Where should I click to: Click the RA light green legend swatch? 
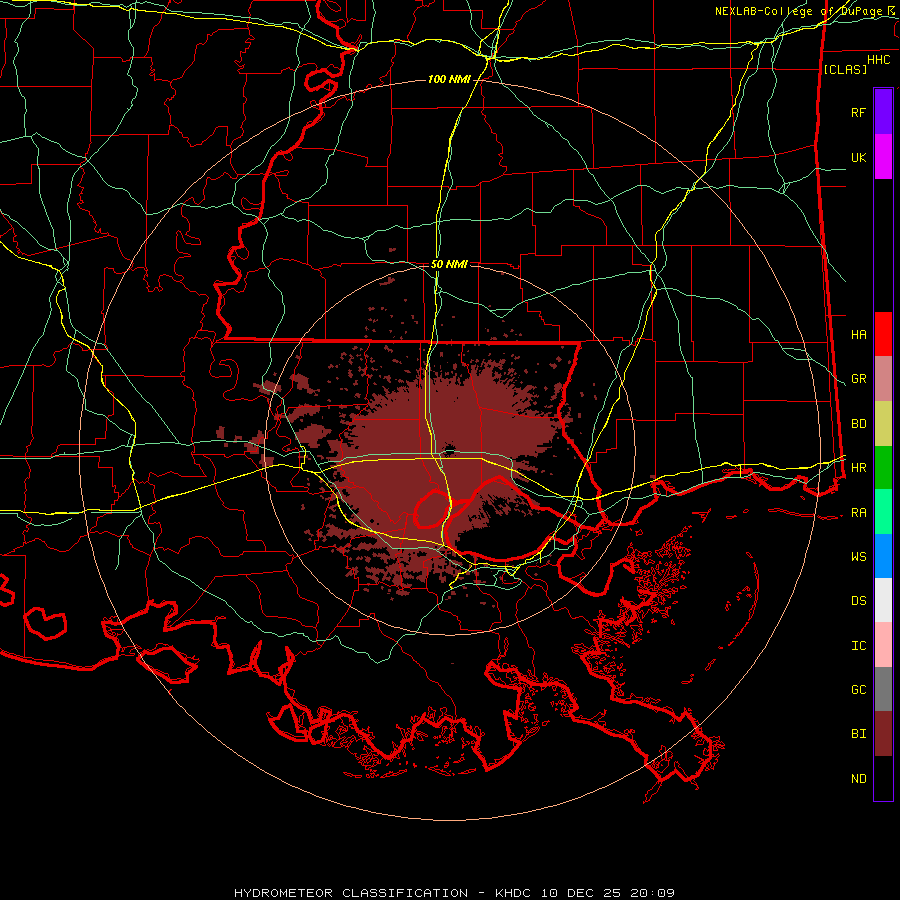(x=883, y=512)
